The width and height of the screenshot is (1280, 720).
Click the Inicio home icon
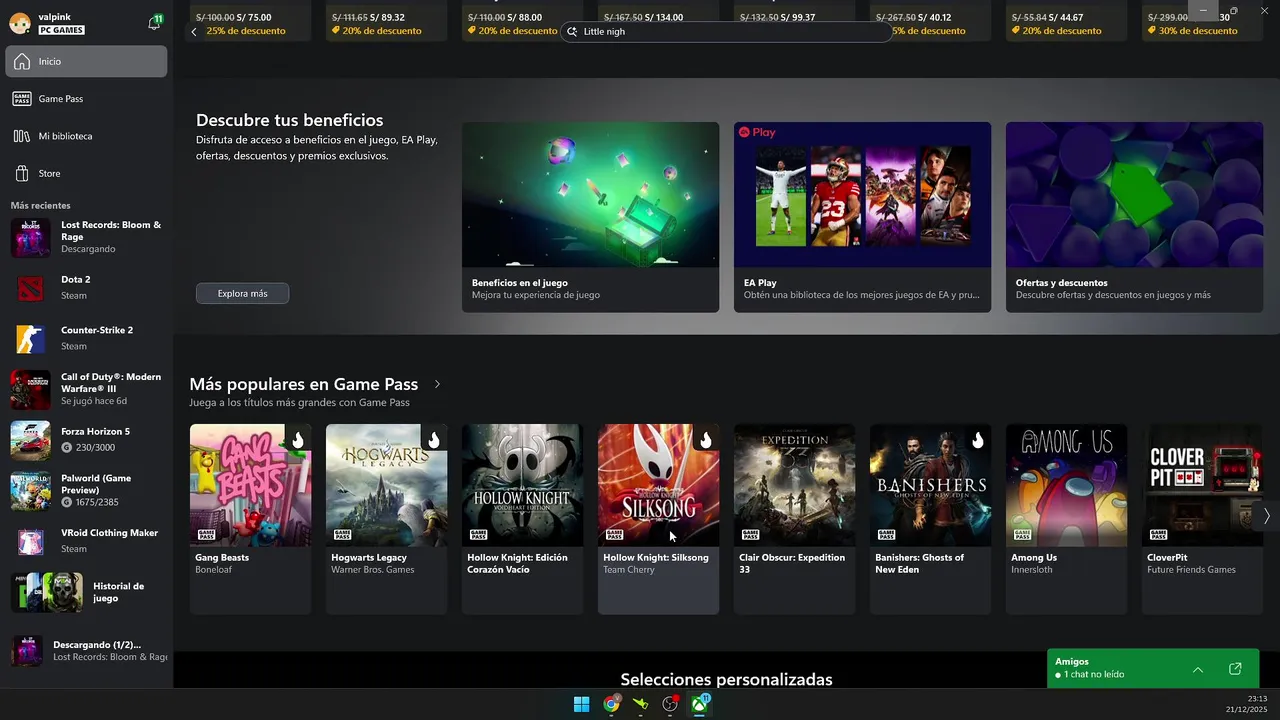point(22,61)
